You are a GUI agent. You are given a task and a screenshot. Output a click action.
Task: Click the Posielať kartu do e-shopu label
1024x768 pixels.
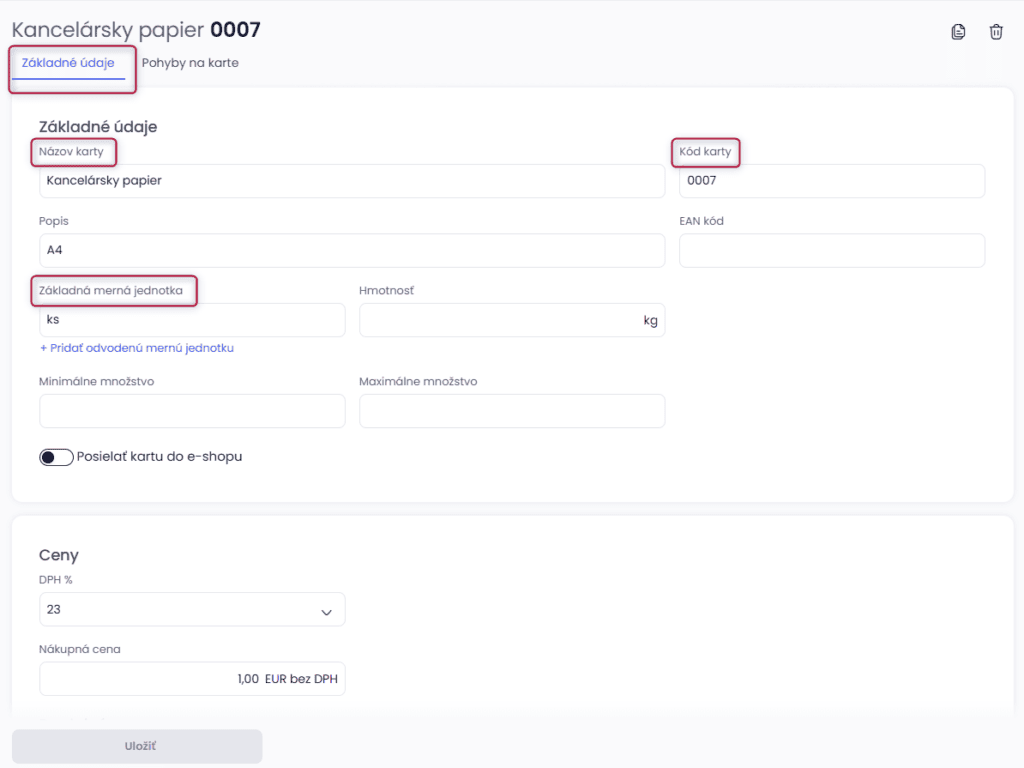[159, 457]
